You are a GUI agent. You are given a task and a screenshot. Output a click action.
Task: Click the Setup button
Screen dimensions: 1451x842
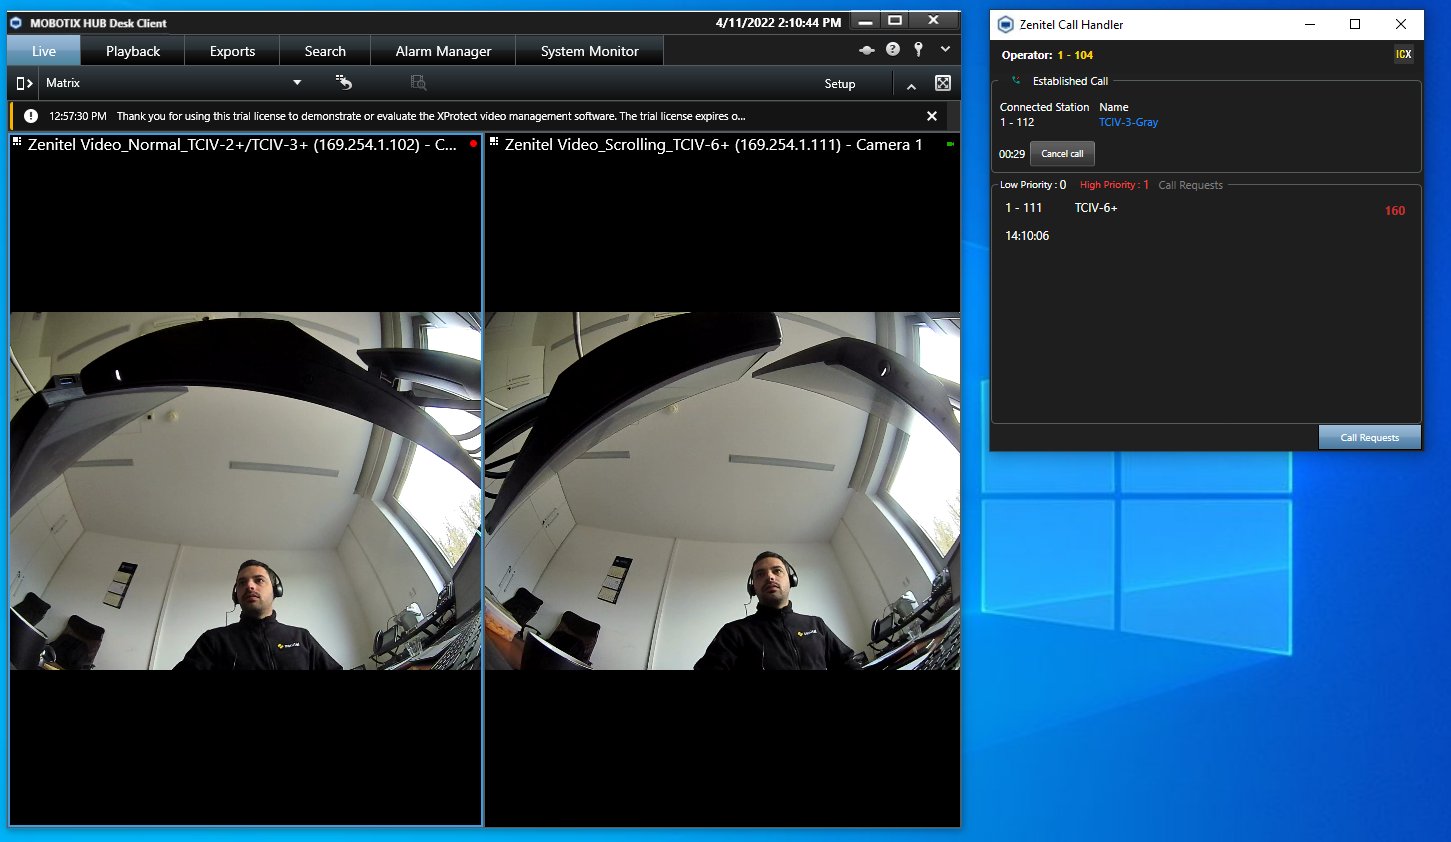coord(839,84)
